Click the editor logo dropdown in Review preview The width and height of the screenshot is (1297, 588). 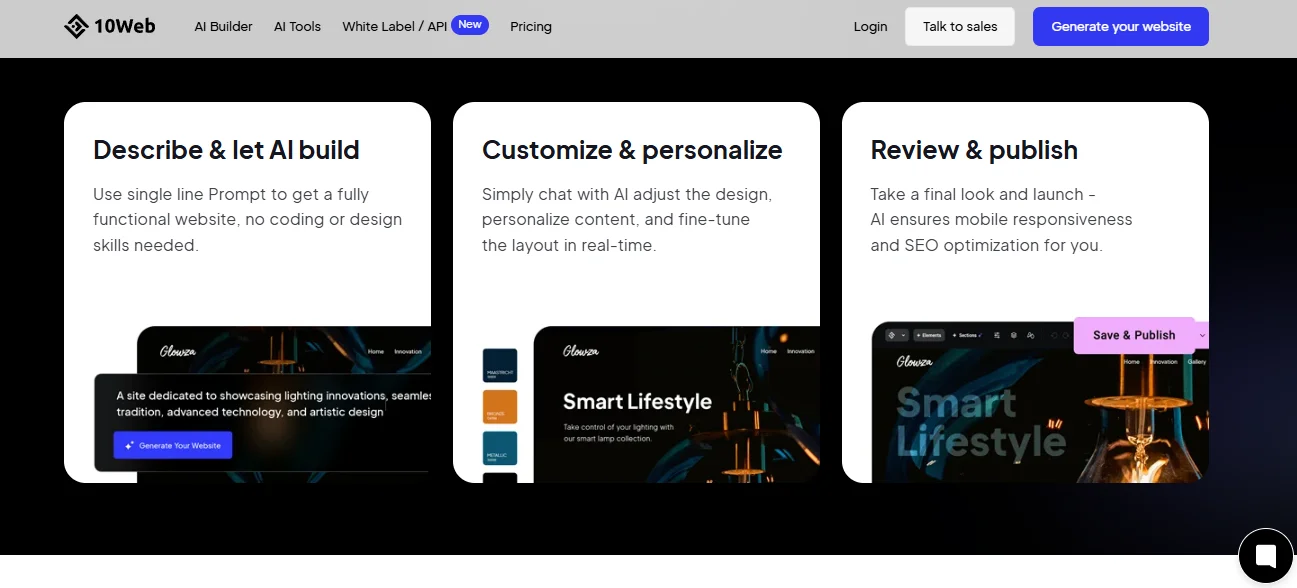pyautogui.click(x=896, y=335)
